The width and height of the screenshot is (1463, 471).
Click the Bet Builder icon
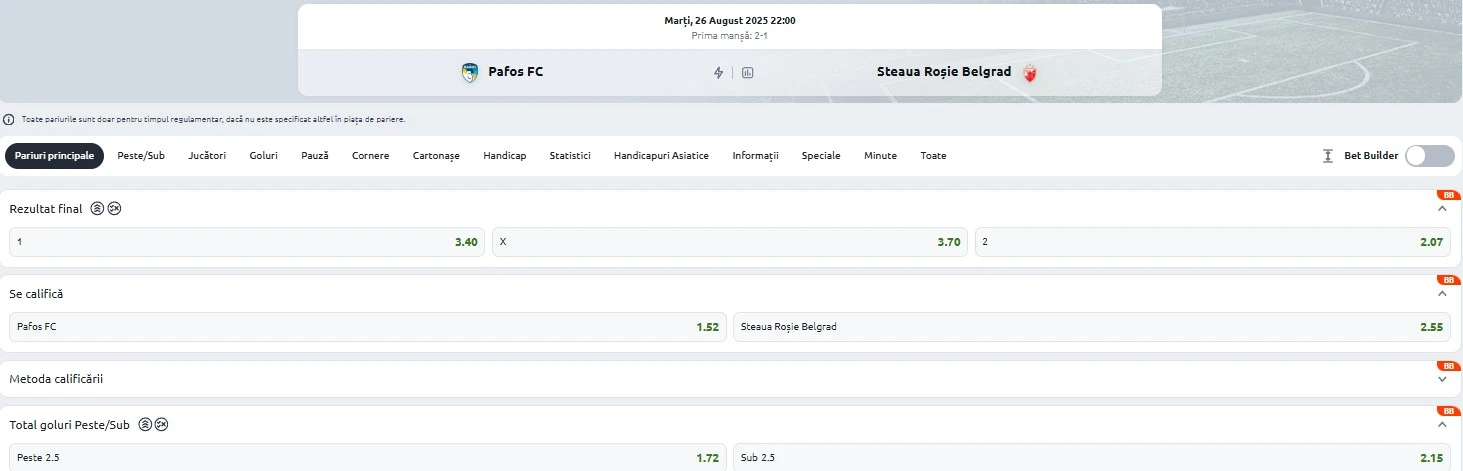coord(1328,156)
